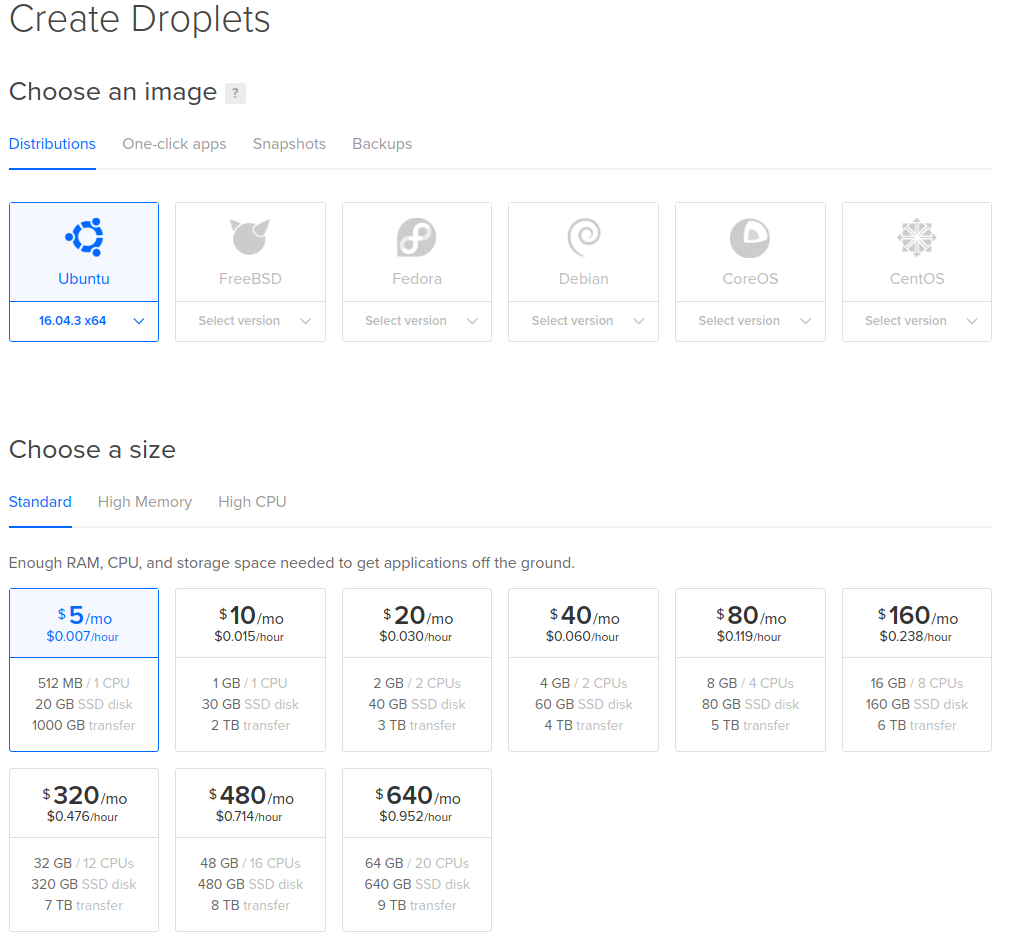Switch to High Memory sizes
Screen dimensions: 1011x944
[145, 502]
